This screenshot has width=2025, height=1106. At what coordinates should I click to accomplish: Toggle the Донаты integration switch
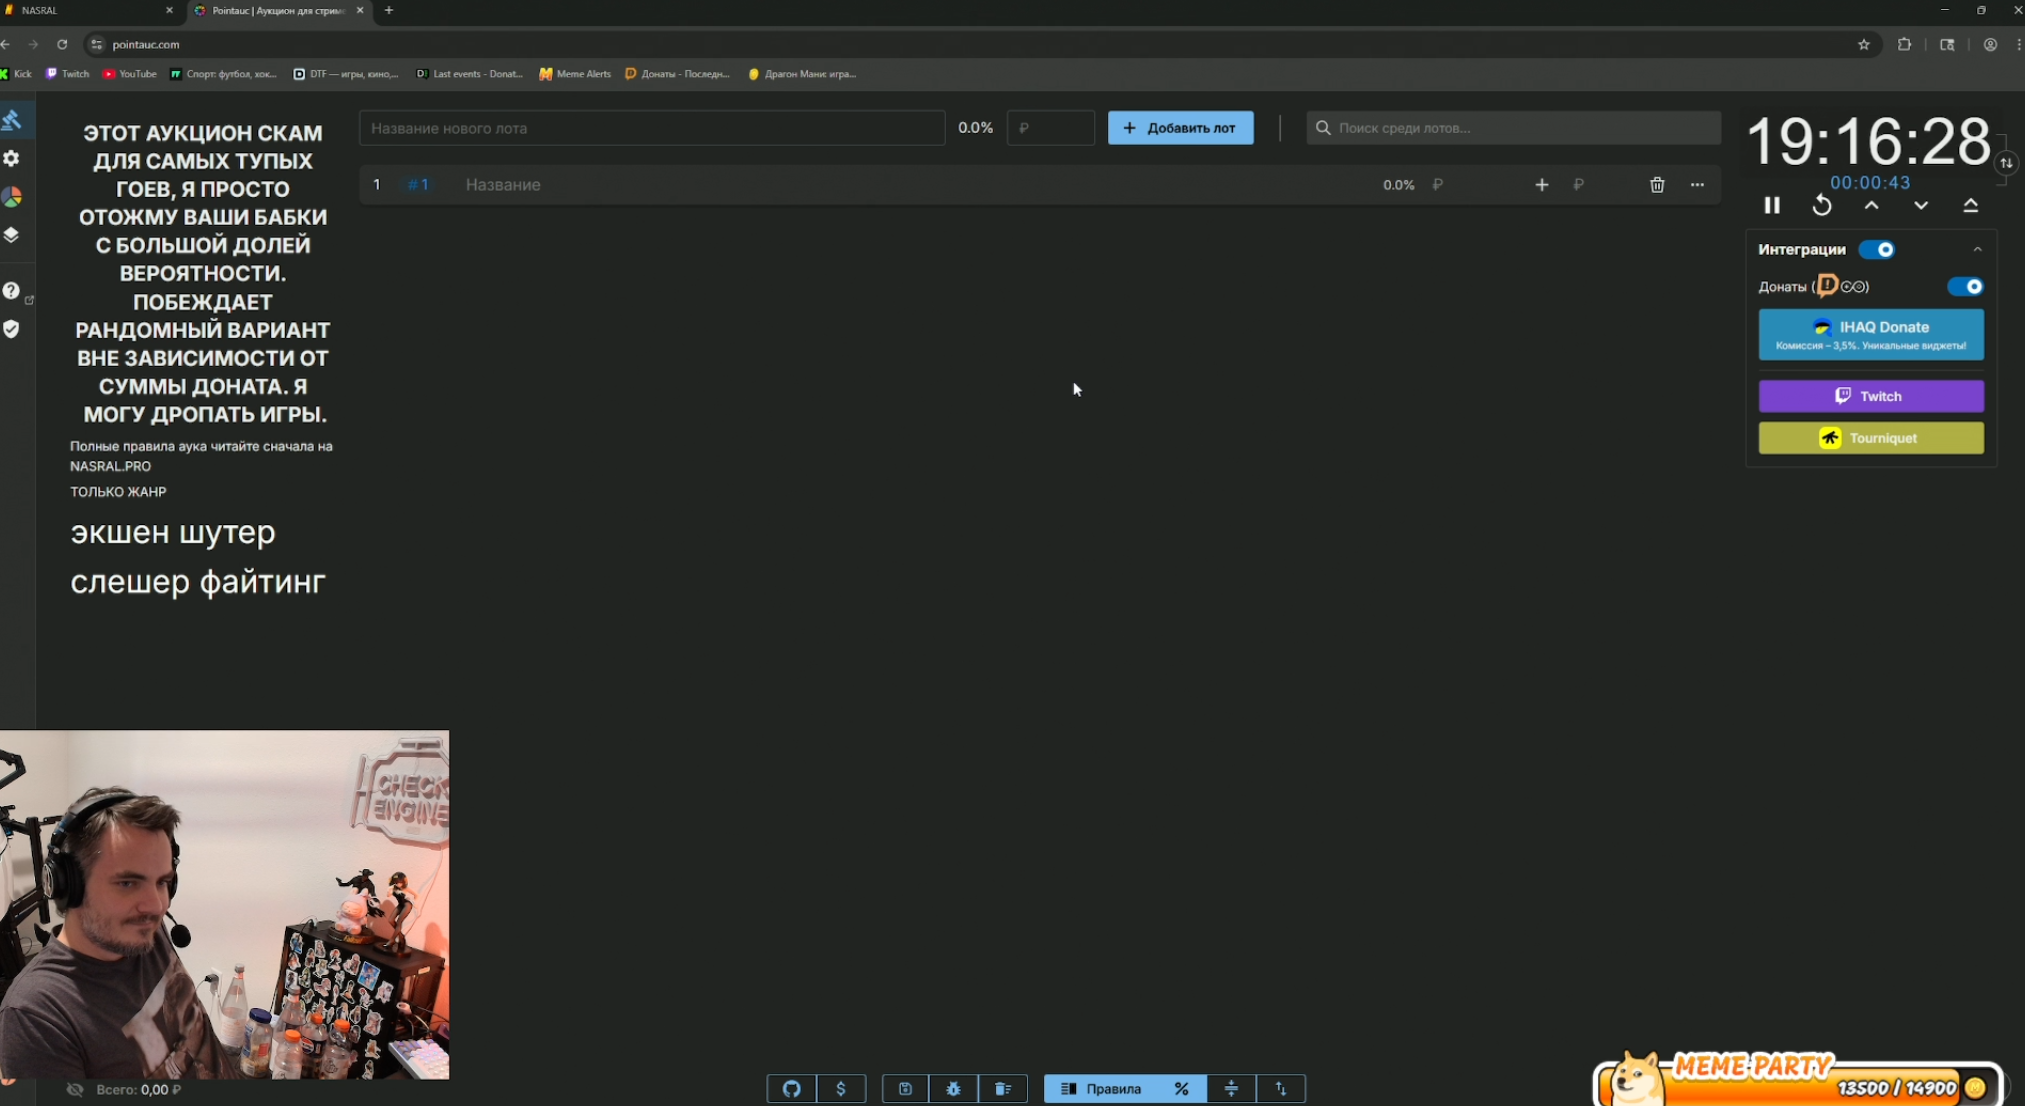(x=1965, y=287)
